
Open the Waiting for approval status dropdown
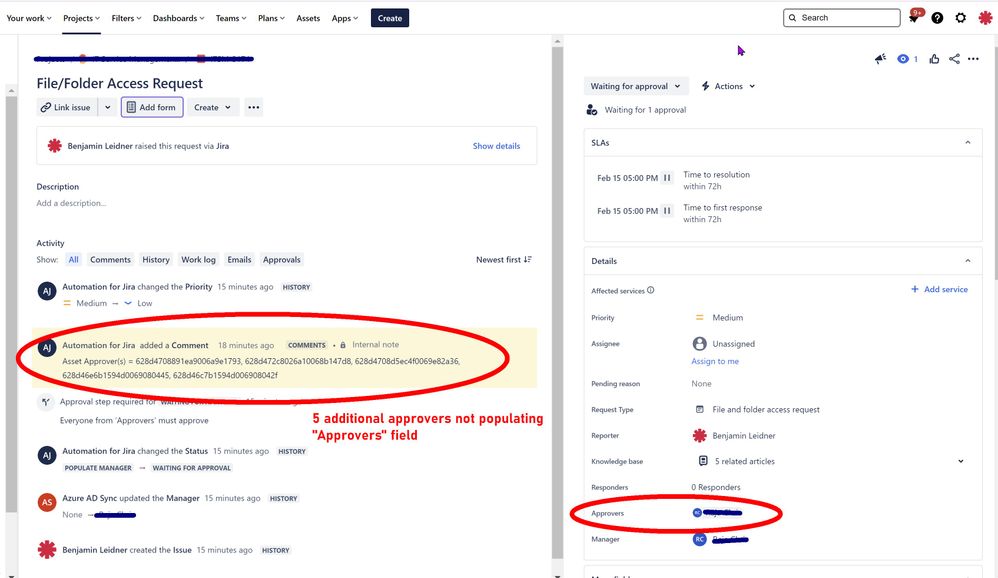tap(635, 86)
